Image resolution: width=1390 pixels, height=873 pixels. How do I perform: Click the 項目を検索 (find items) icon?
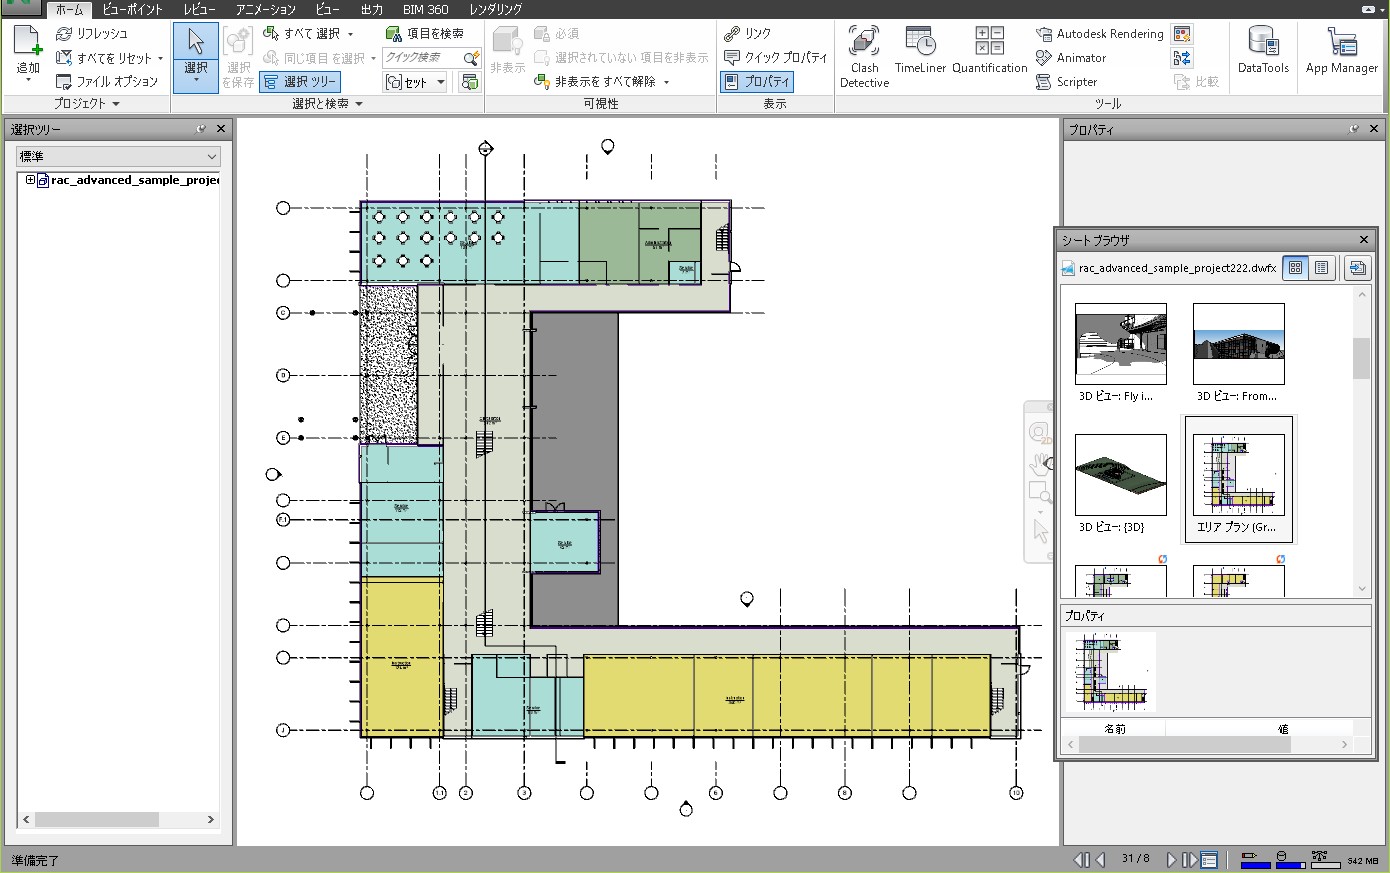(x=391, y=32)
